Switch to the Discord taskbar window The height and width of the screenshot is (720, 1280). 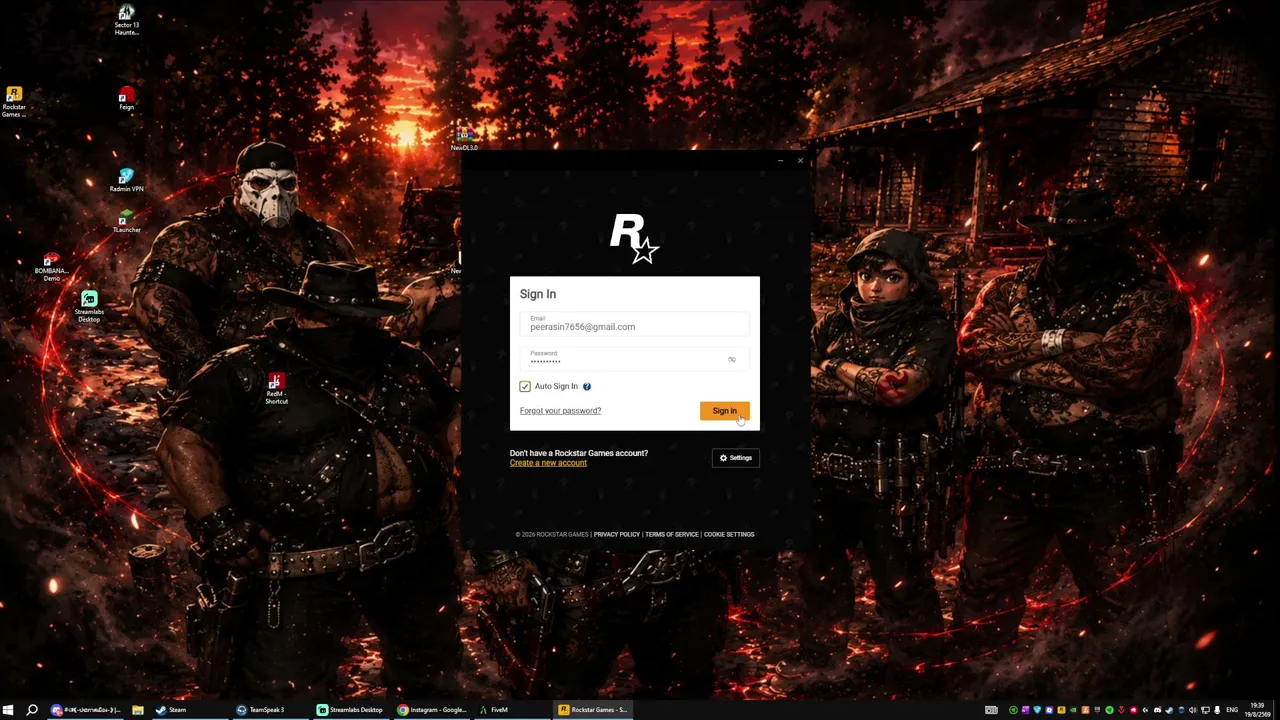click(86, 710)
